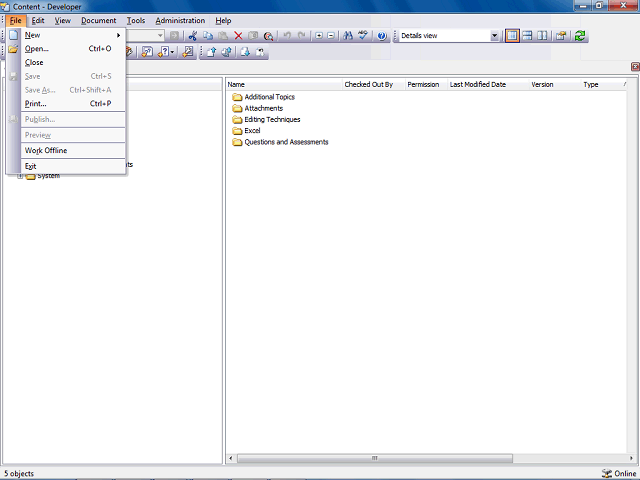Image resolution: width=640 pixels, height=480 pixels.
Task: Click the new assessment wrench icon
Action: coord(188,52)
